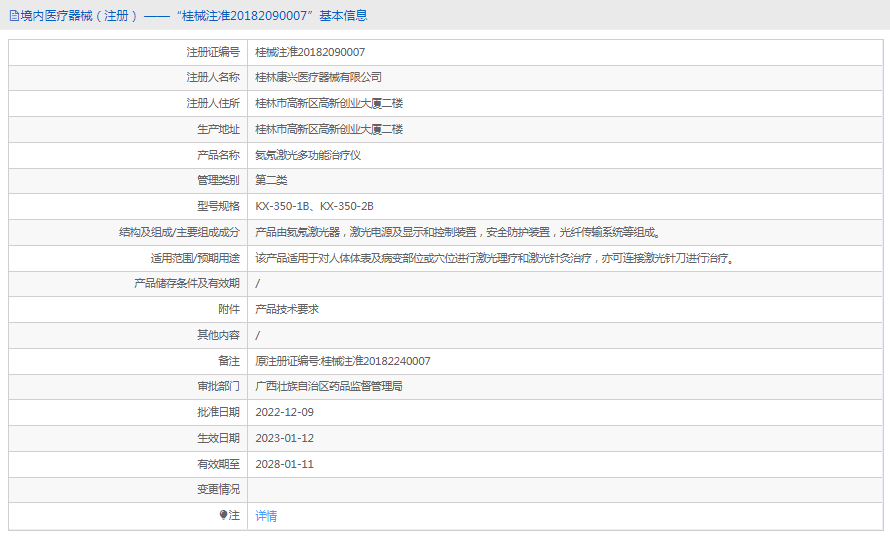Click the document icon beside 境内医疗器械 heading

[x=14, y=16]
